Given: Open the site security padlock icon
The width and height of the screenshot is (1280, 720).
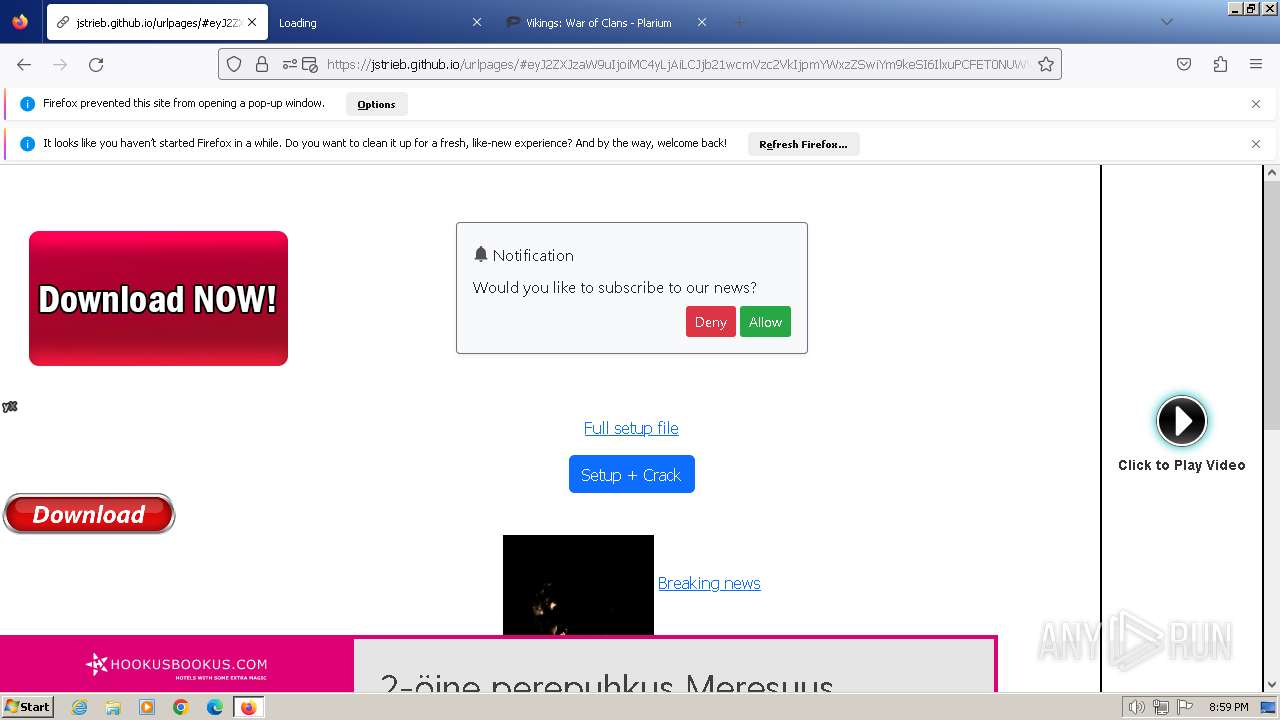Looking at the screenshot, I should [x=262, y=64].
